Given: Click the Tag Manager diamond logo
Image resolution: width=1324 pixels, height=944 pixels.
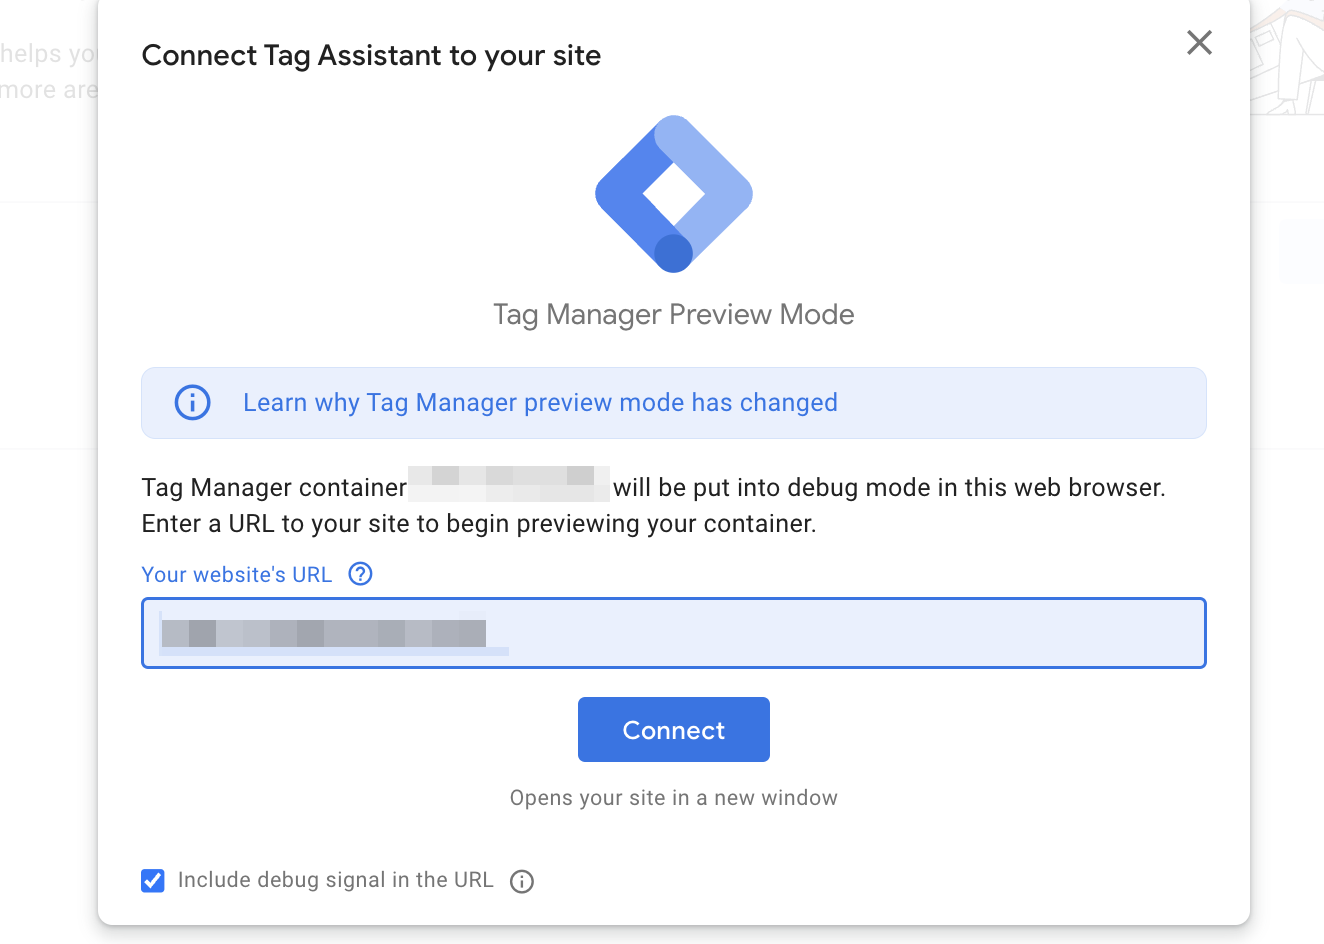Looking at the screenshot, I should (674, 193).
